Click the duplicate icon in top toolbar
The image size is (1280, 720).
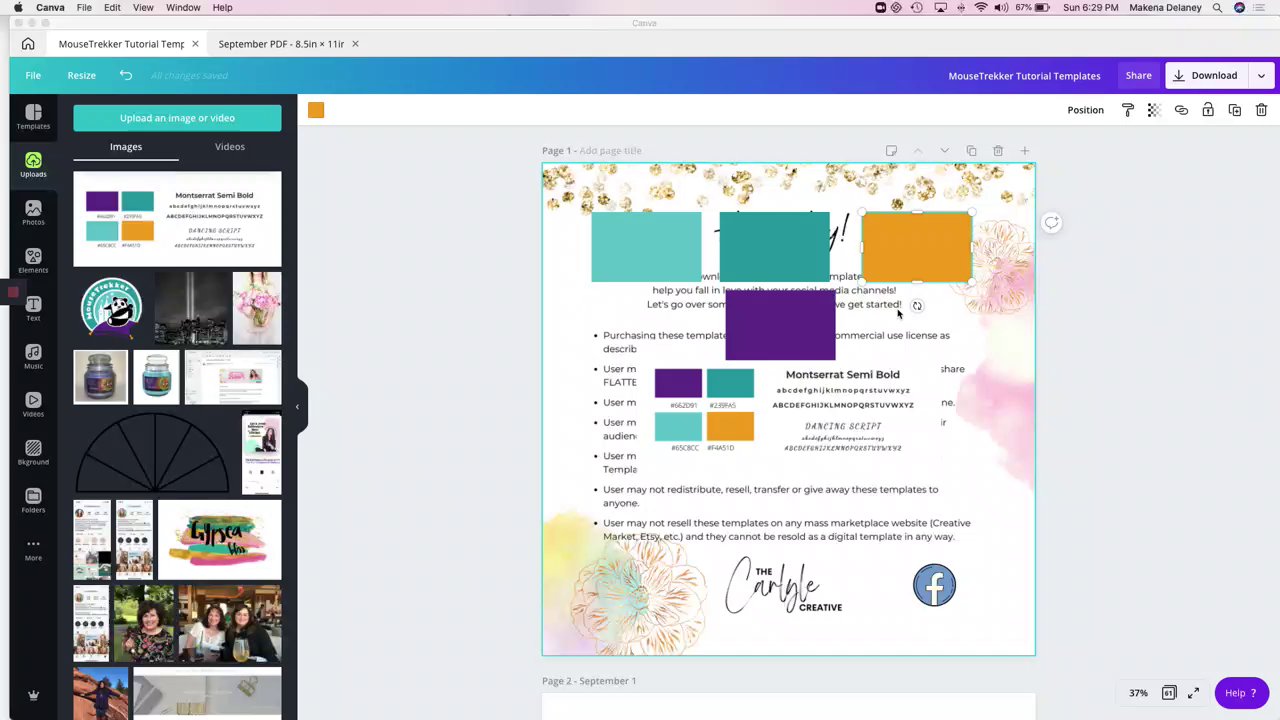pyautogui.click(x=1234, y=110)
